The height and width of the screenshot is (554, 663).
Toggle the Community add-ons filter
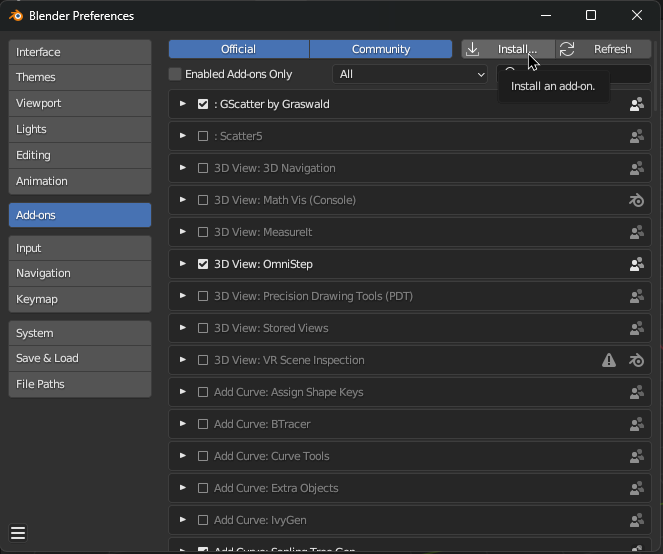click(381, 49)
